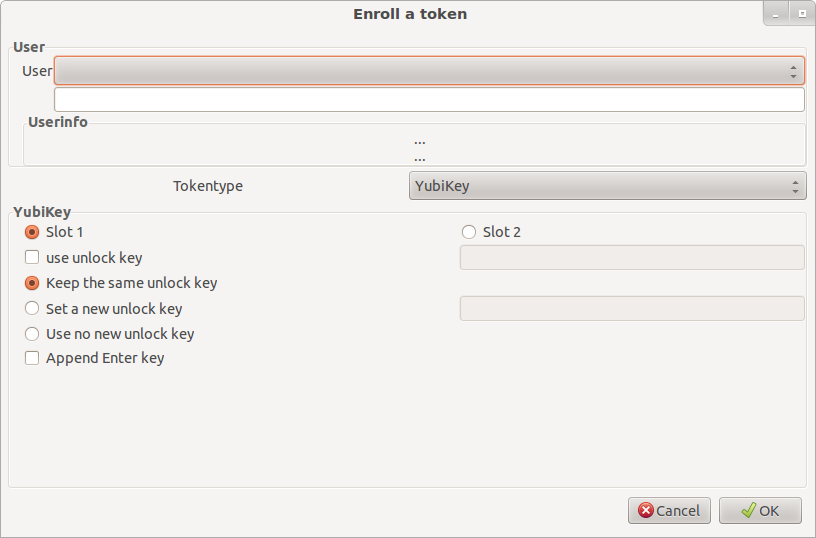Click the red X icon on Cancel
This screenshot has width=816, height=538.
click(646, 510)
